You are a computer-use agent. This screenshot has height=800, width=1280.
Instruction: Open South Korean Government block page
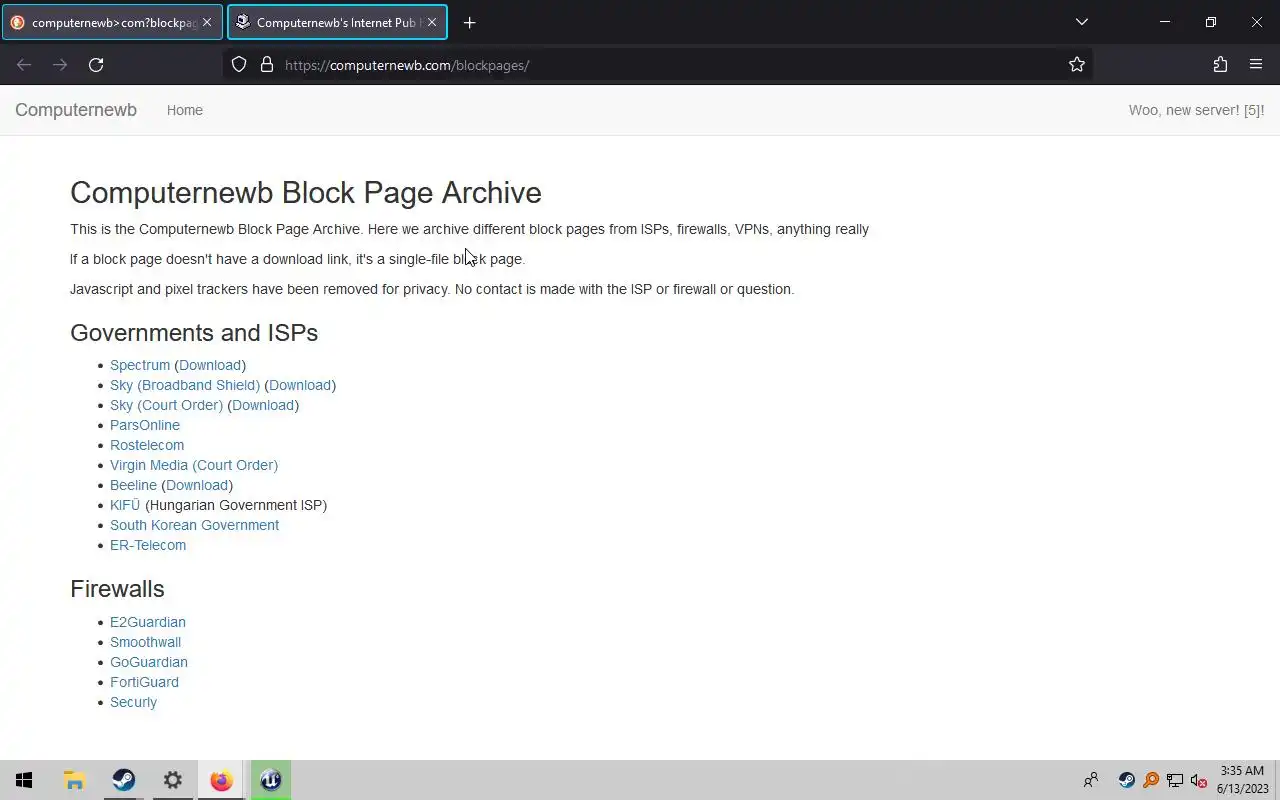point(194,525)
